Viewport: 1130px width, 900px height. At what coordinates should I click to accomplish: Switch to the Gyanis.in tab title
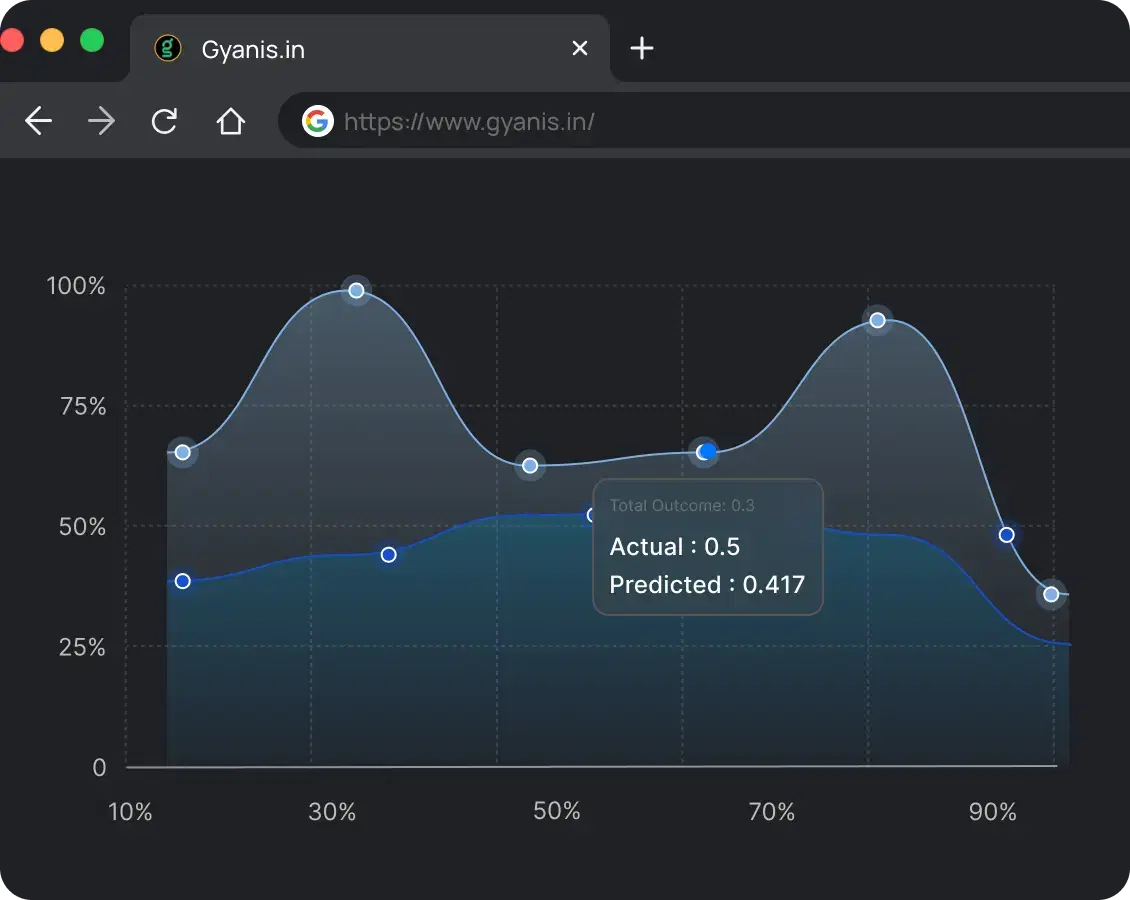click(253, 49)
